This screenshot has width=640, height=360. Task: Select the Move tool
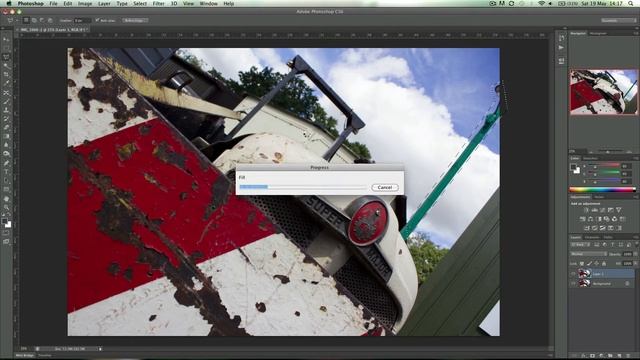click(6, 40)
